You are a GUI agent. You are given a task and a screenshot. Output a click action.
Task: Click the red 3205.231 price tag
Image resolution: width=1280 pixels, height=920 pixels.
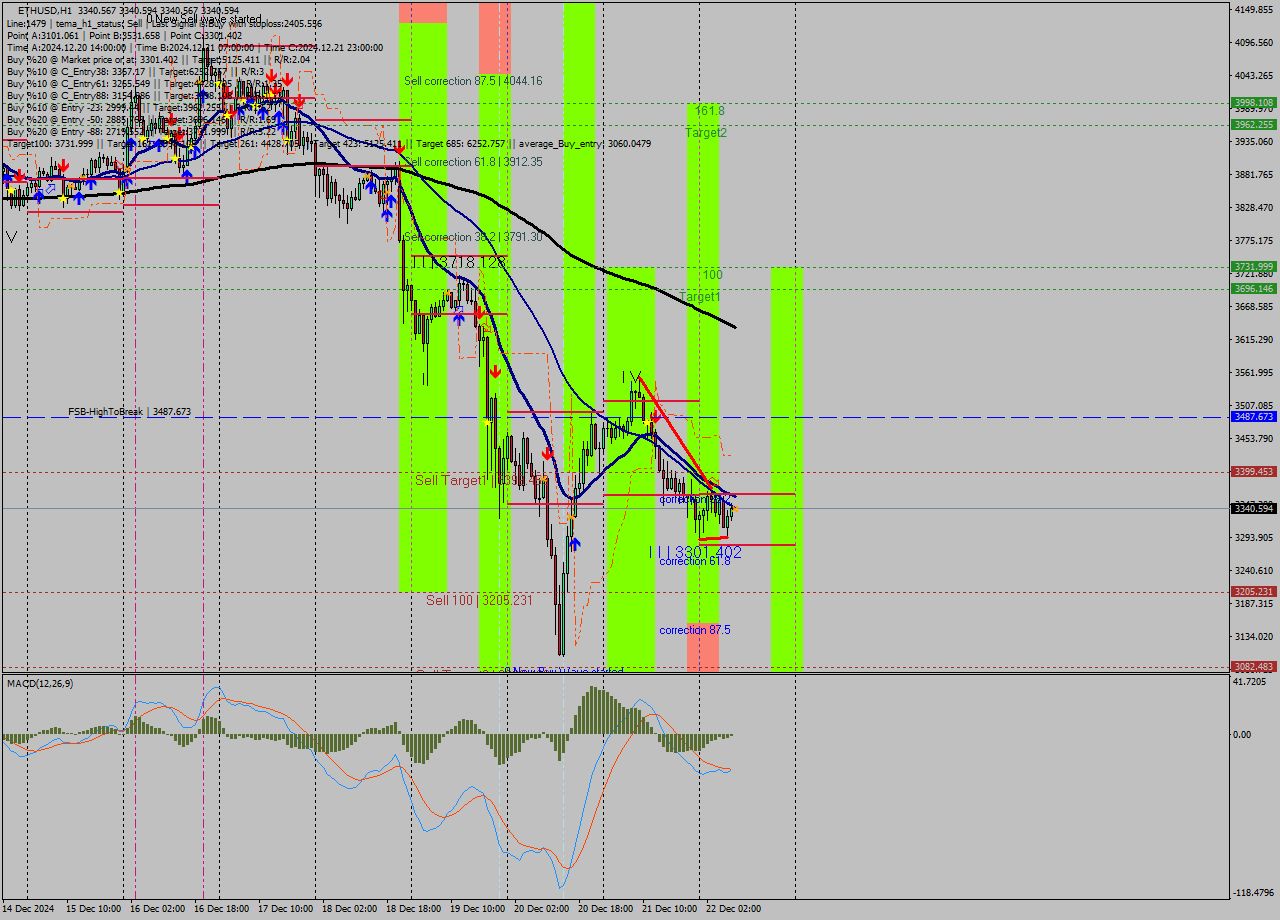coord(1254,592)
